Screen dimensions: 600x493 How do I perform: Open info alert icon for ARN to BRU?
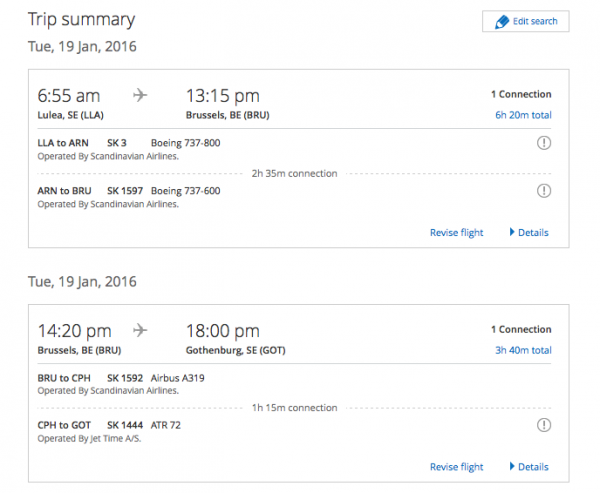coord(544,191)
